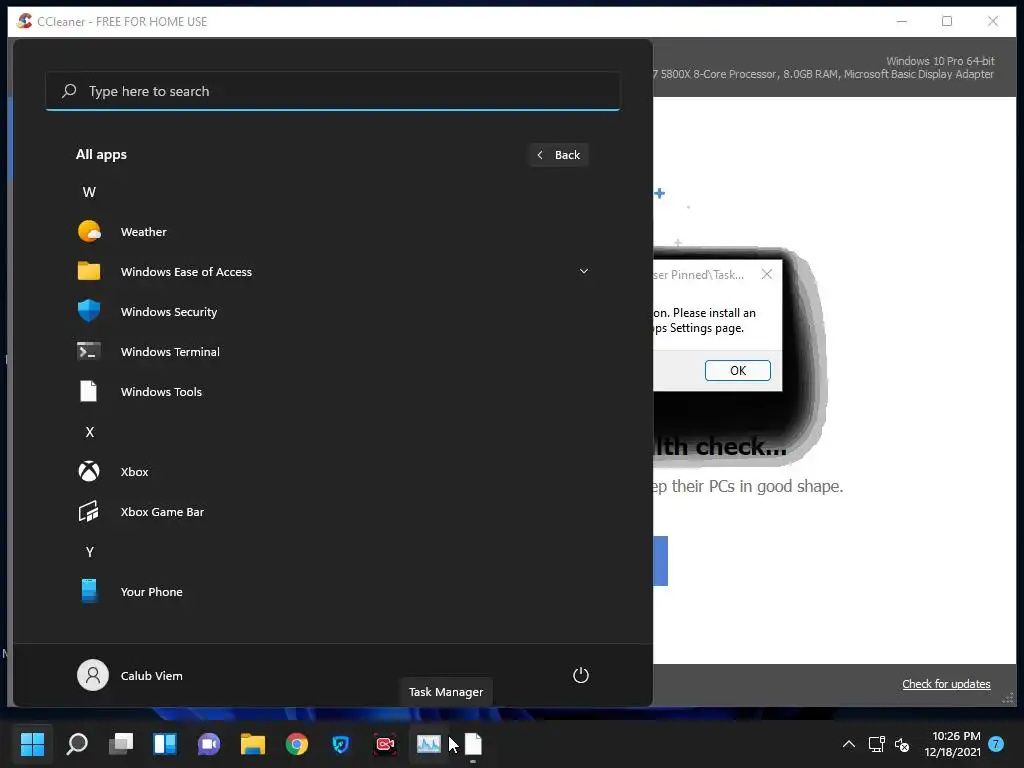Click muted volume tray icon

[902, 744]
